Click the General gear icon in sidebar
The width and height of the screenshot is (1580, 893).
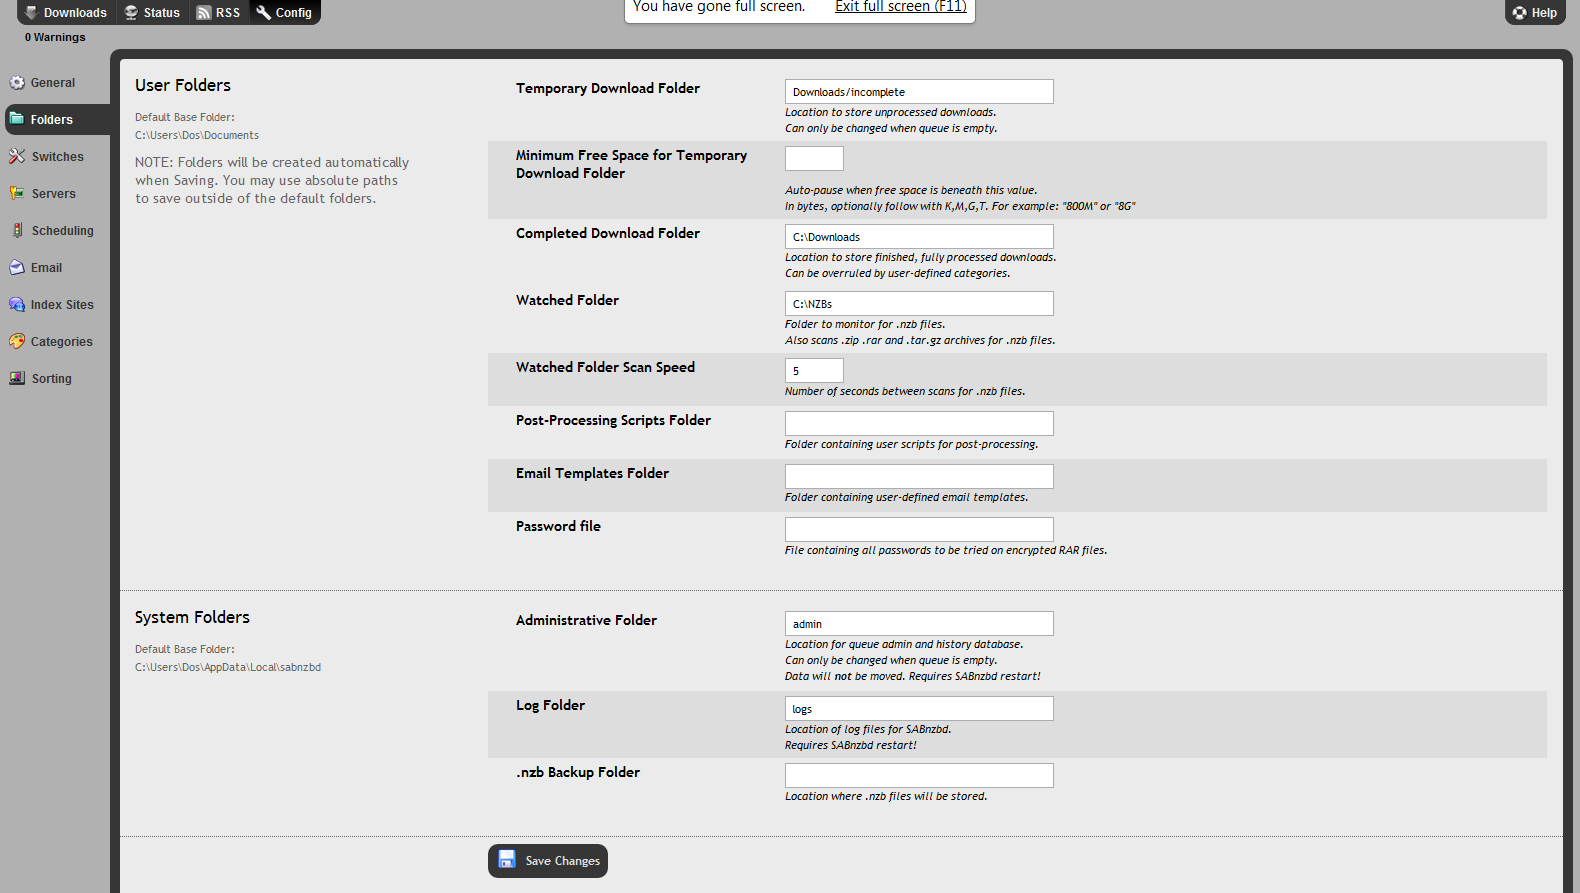pos(17,83)
